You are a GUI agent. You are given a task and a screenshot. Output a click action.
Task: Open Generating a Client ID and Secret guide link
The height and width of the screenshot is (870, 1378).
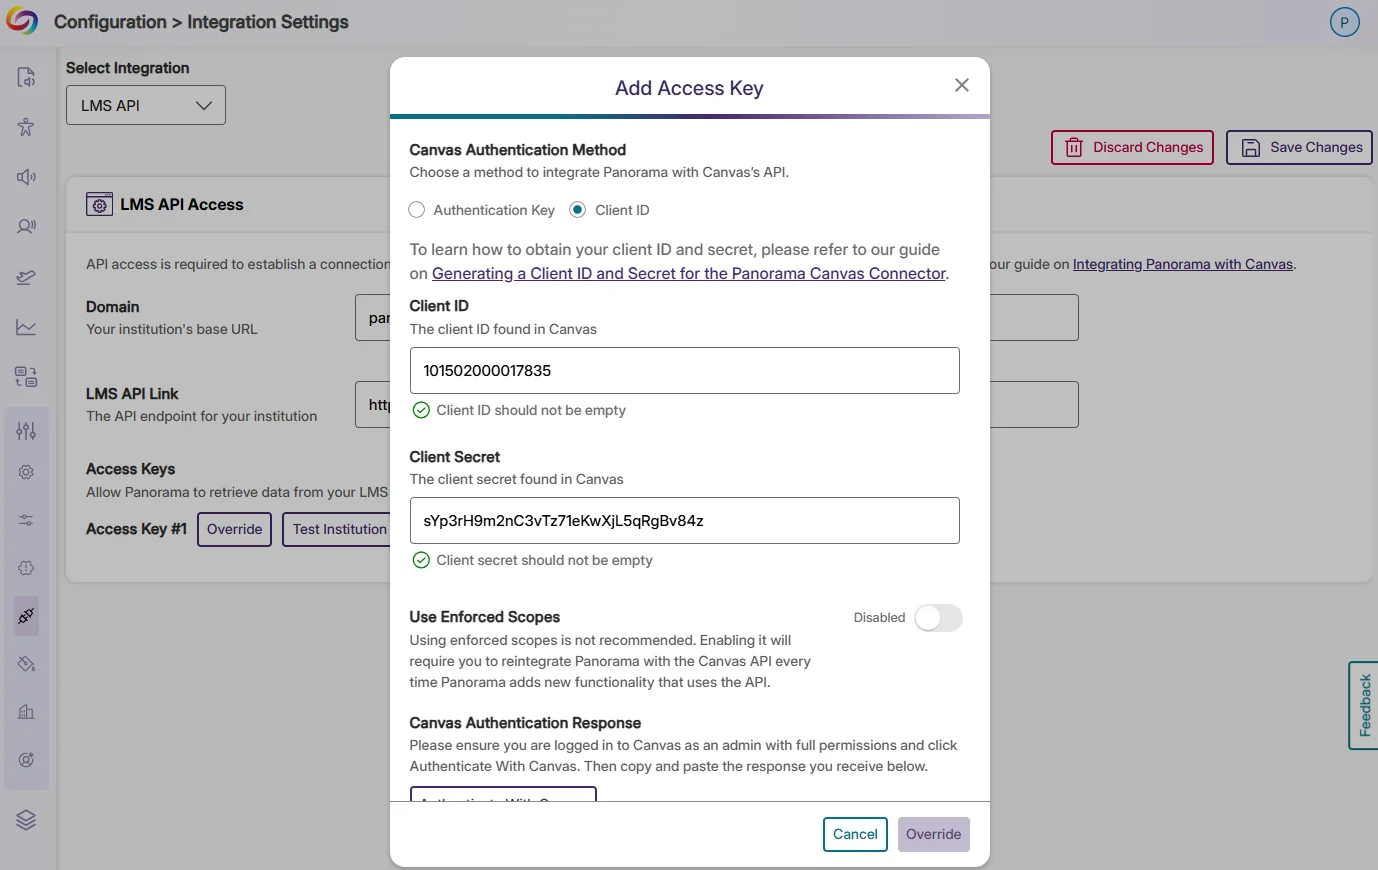(x=688, y=274)
